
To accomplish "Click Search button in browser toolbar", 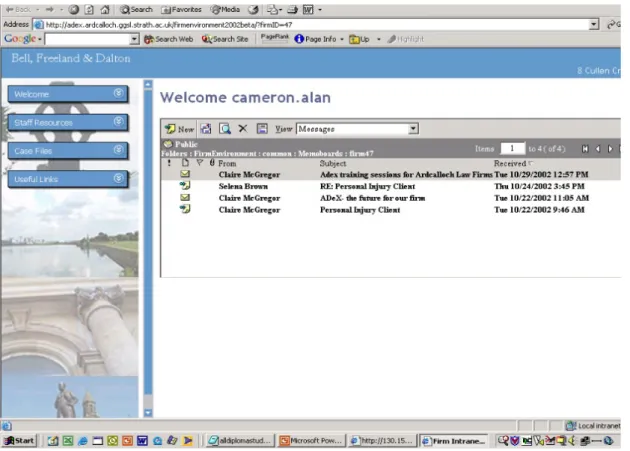I will click(137, 9).
